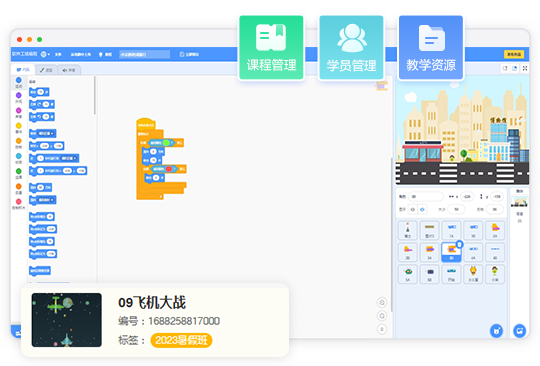Open the 课程管理 course management card
540x366 pixels.
pos(271,48)
